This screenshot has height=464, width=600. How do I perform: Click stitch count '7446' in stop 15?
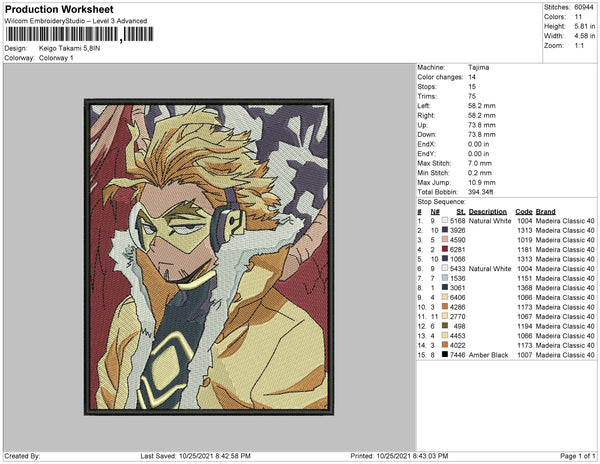458,355
